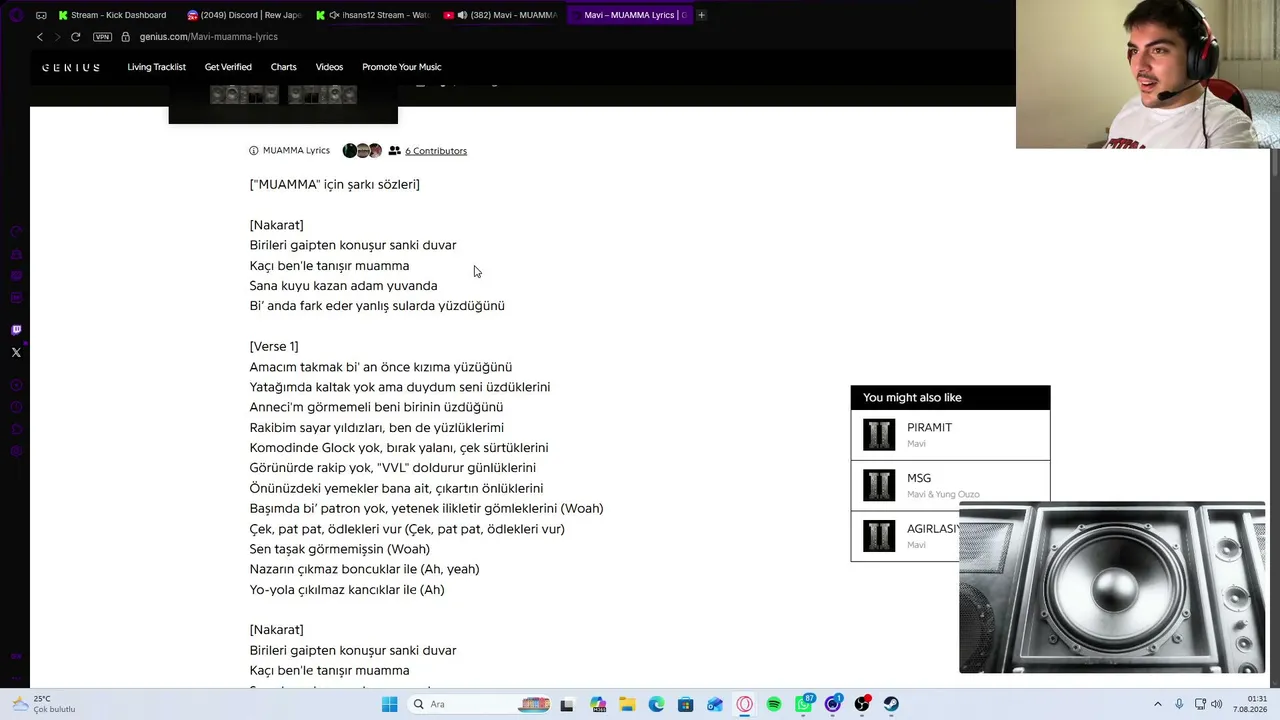Screen dimensions: 1280x720
Task: Open WhatsApp from the taskbar
Action: point(804,704)
